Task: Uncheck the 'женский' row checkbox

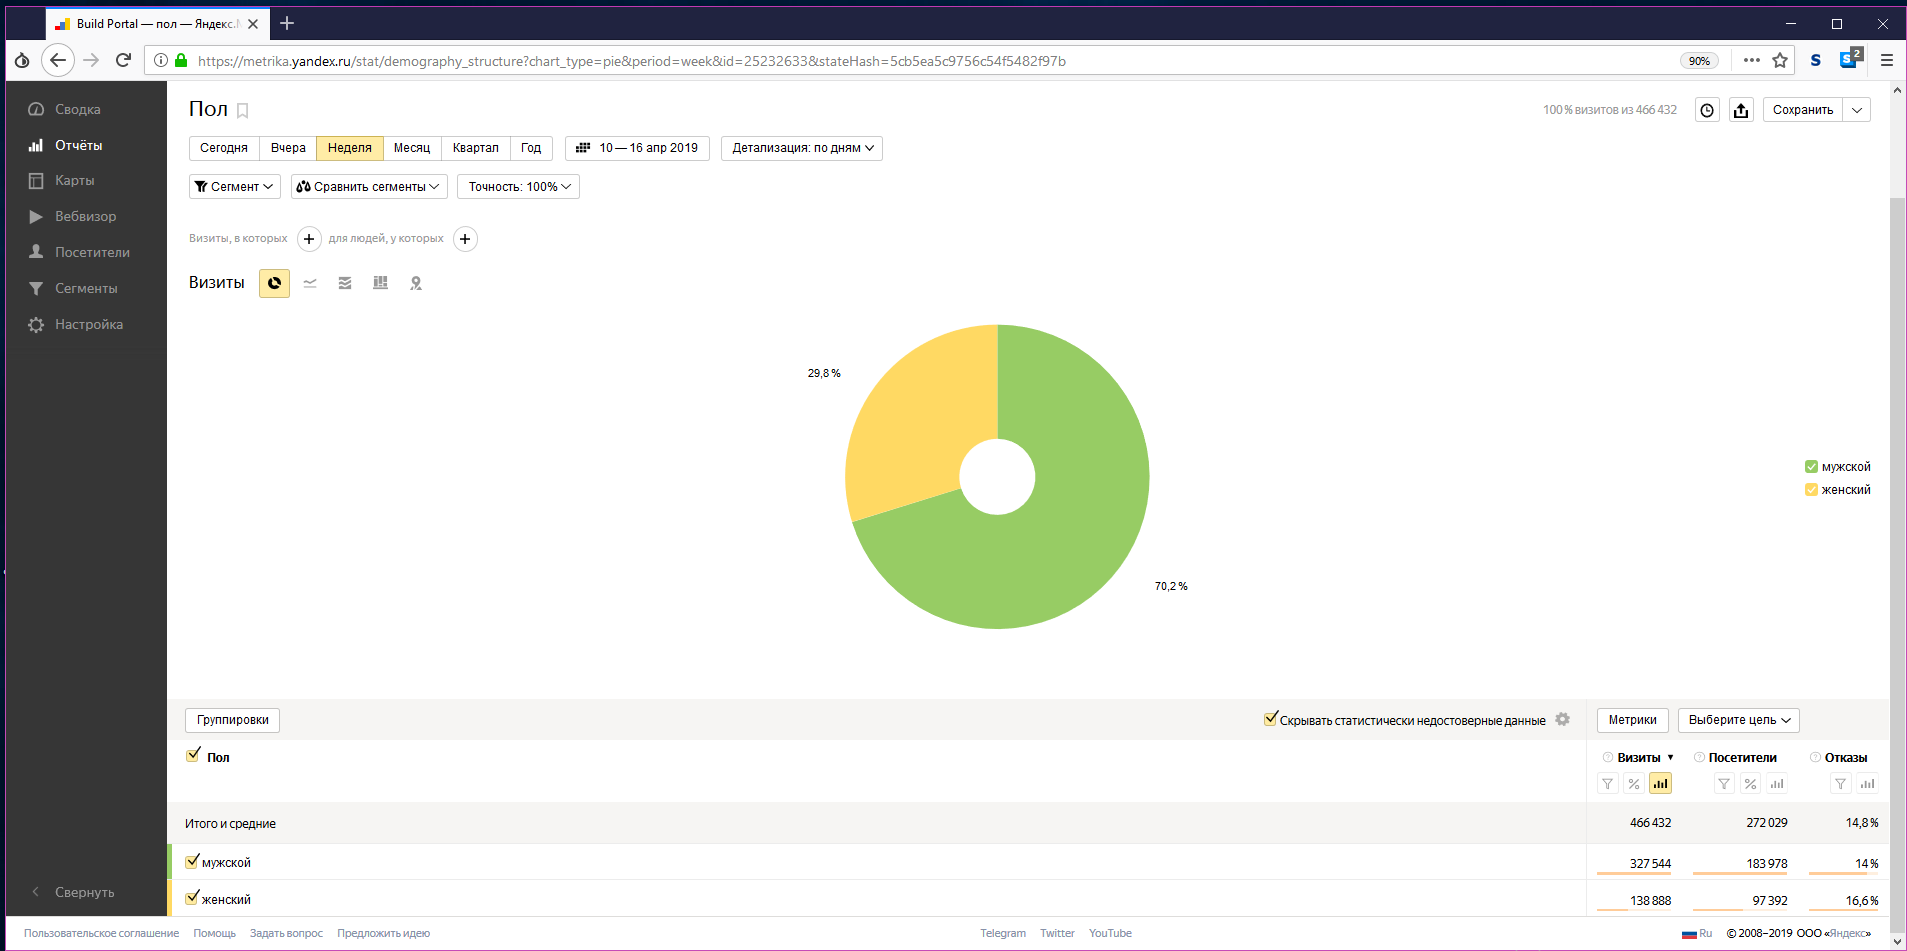Action: (x=193, y=898)
